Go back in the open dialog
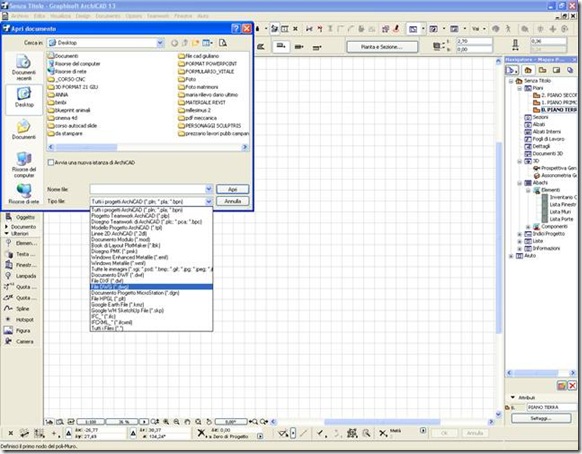Viewport: 582px width, 454px height. point(174,43)
